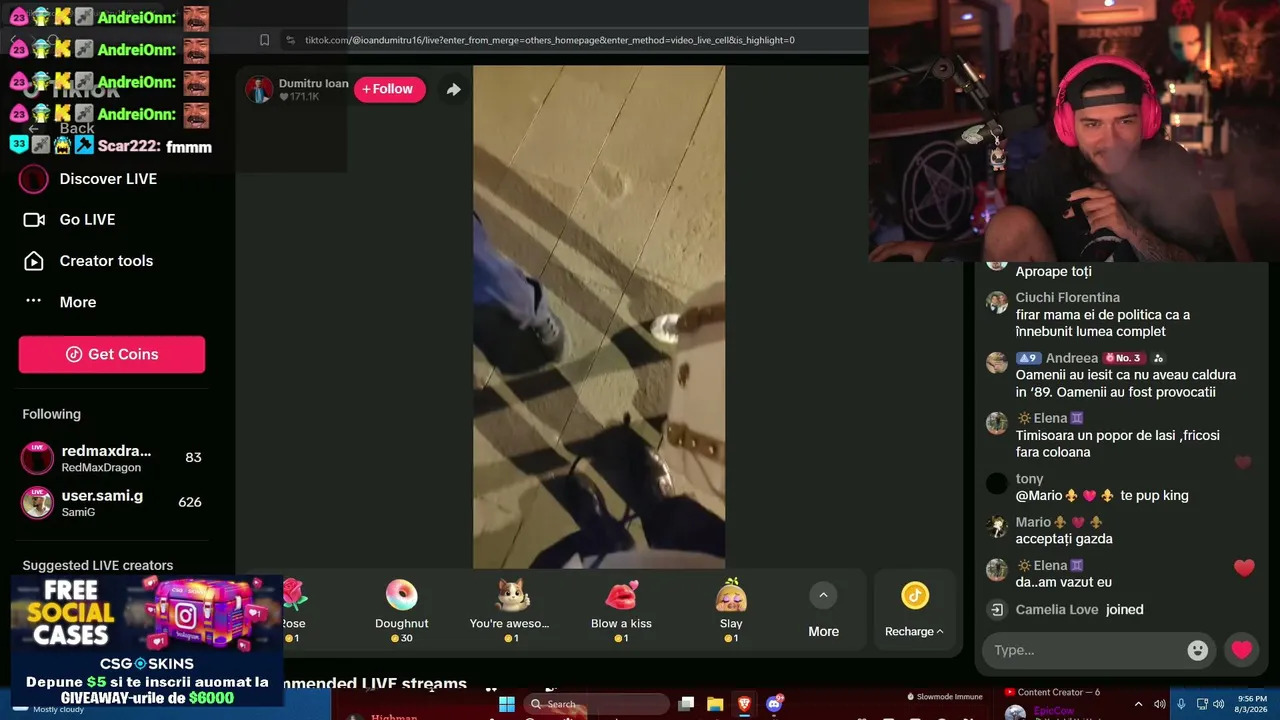Open the emoji picker in chat
The height and width of the screenshot is (720, 1280).
point(1197,650)
